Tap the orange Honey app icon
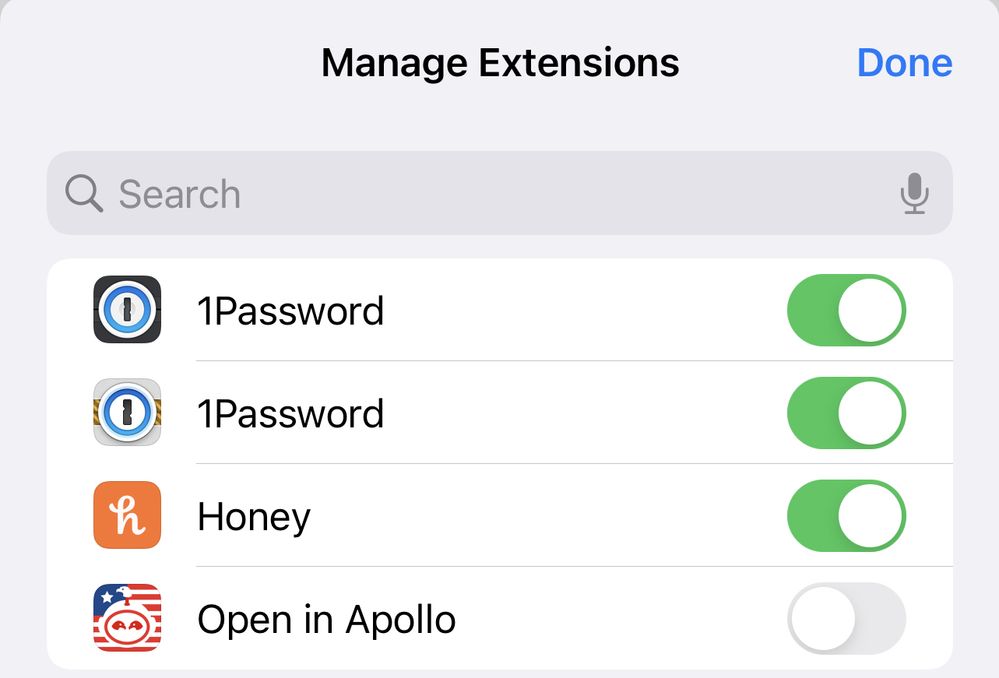 127,516
